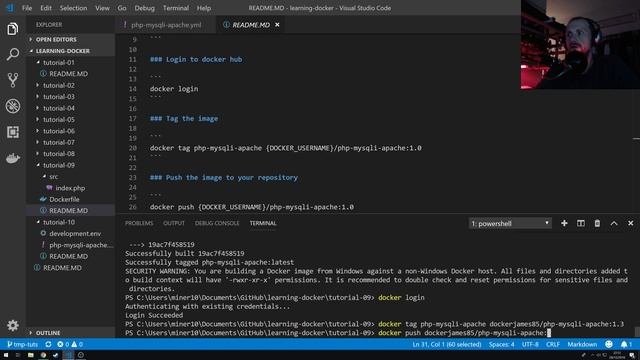Screen dimensions: 640x360
Task: Click the sync changes icon in status bar
Action: [x=48, y=344]
